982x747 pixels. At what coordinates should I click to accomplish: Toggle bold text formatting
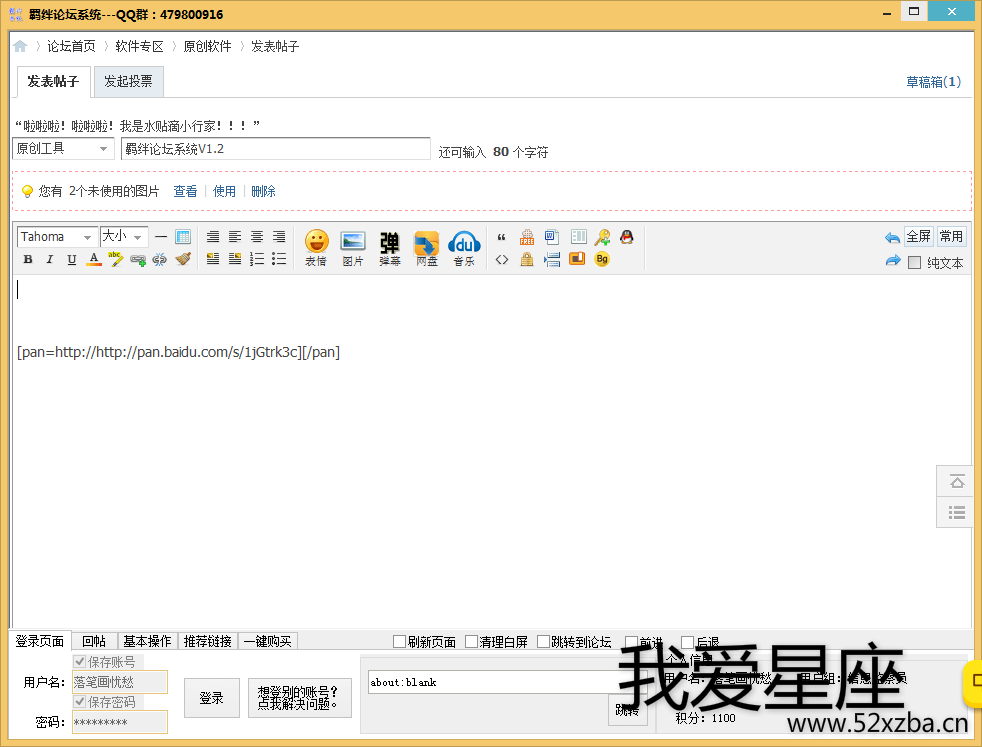28,260
